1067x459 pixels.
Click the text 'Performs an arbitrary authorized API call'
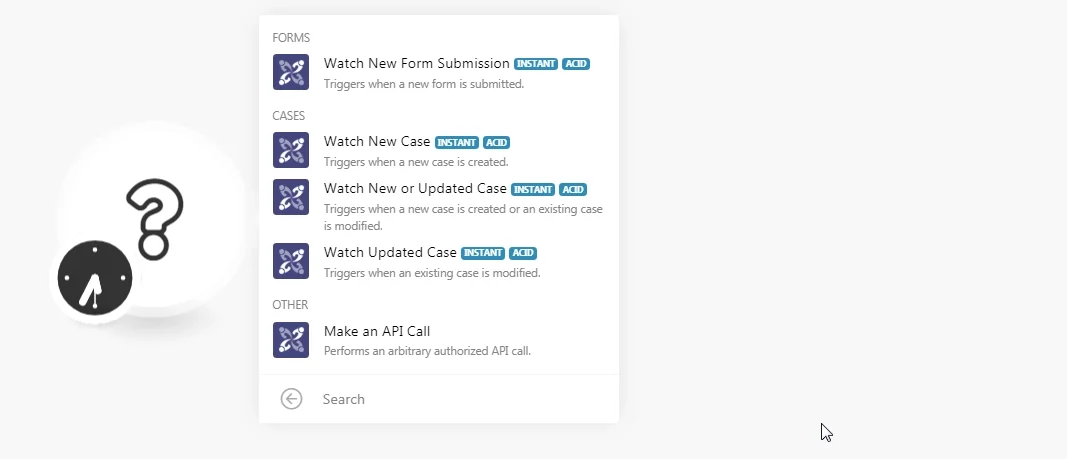pos(427,351)
